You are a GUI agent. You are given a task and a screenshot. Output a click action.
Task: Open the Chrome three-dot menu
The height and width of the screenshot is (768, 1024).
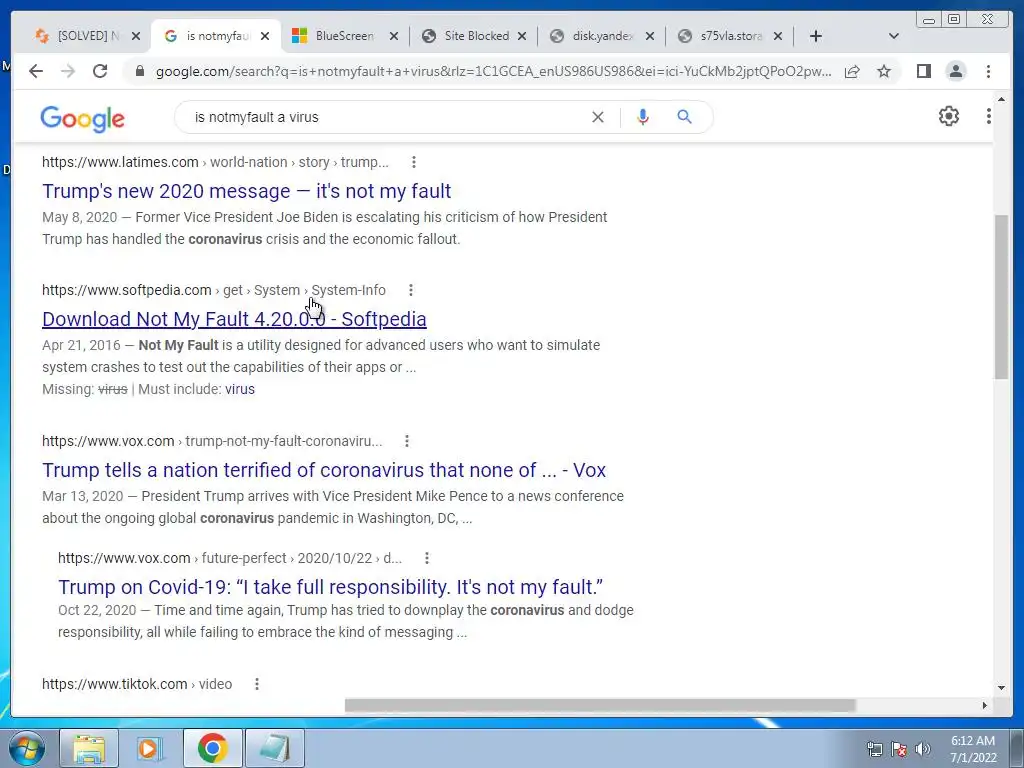[988, 71]
